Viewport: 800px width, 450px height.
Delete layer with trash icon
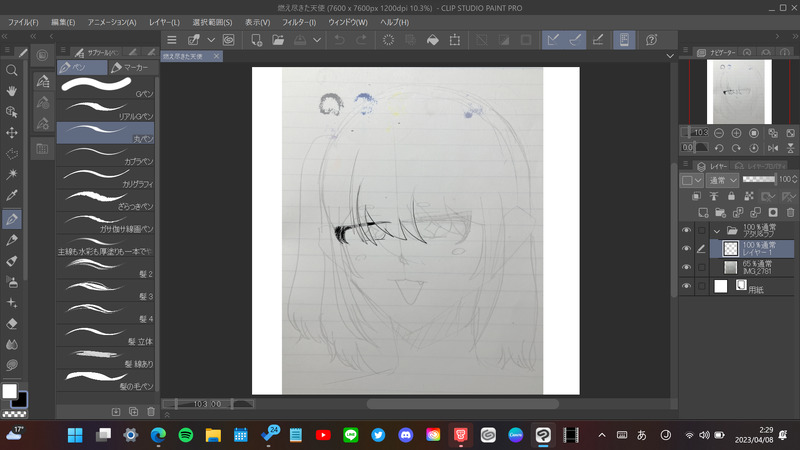click(x=790, y=212)
